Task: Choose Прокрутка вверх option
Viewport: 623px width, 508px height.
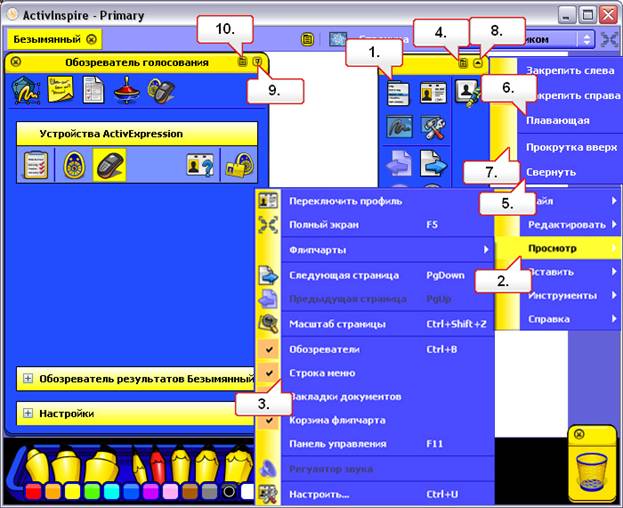Action: (x=570, y=147)
